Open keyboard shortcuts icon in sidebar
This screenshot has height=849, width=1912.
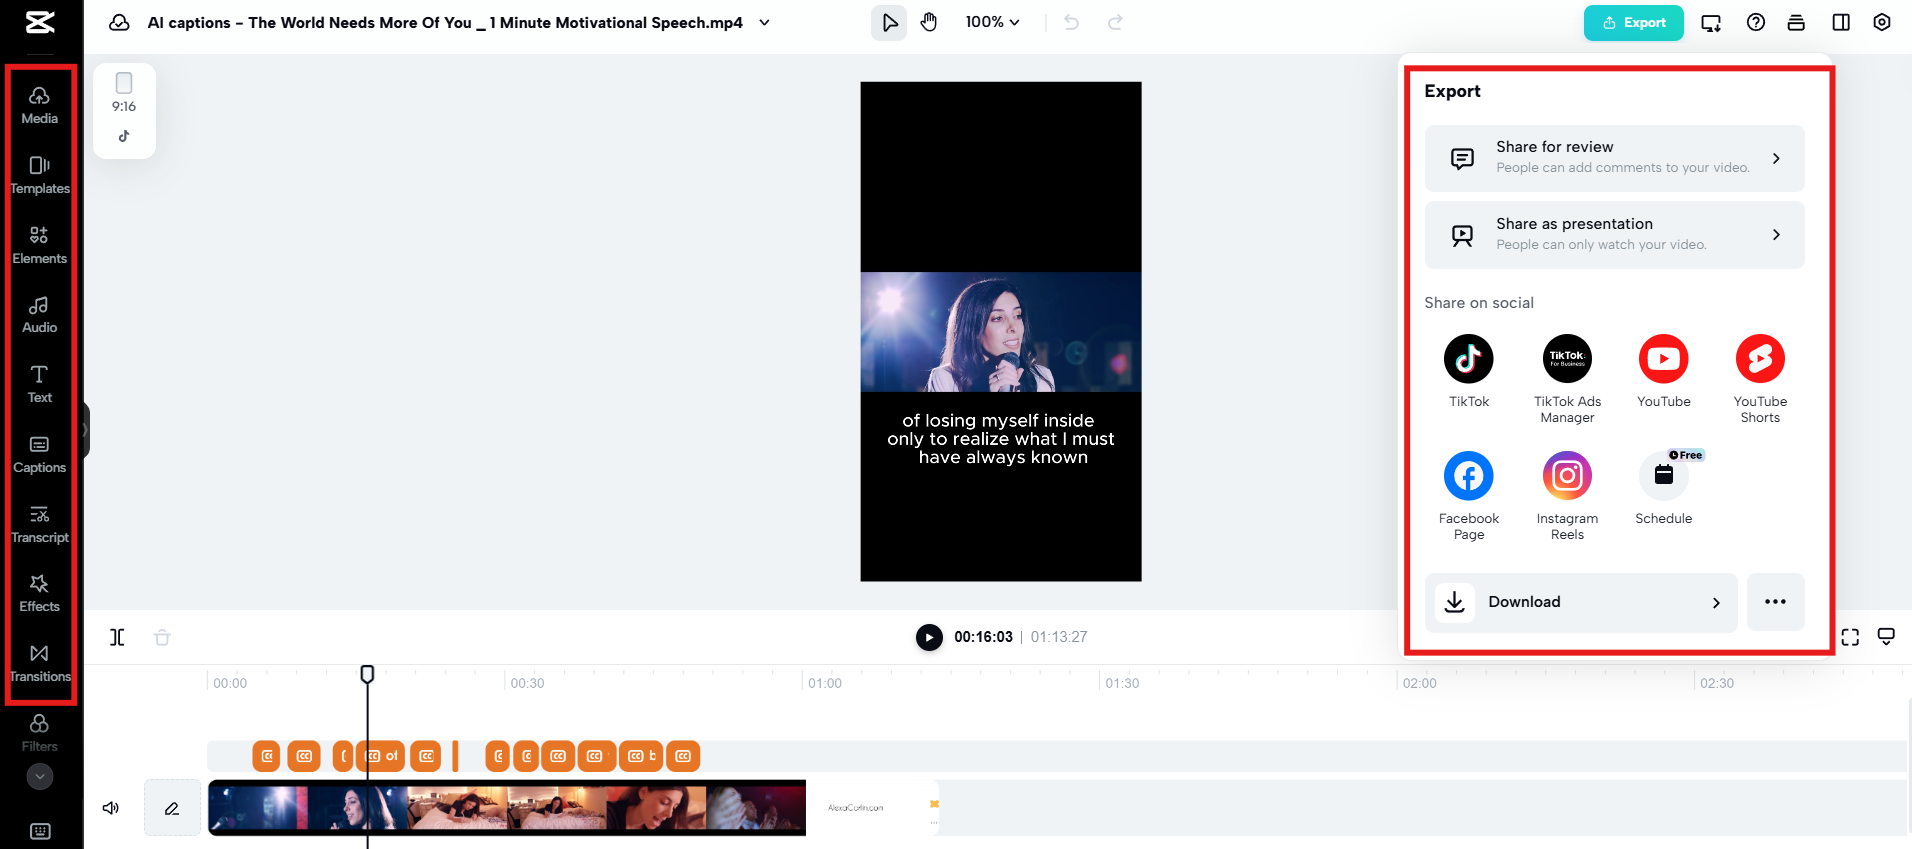40,831
